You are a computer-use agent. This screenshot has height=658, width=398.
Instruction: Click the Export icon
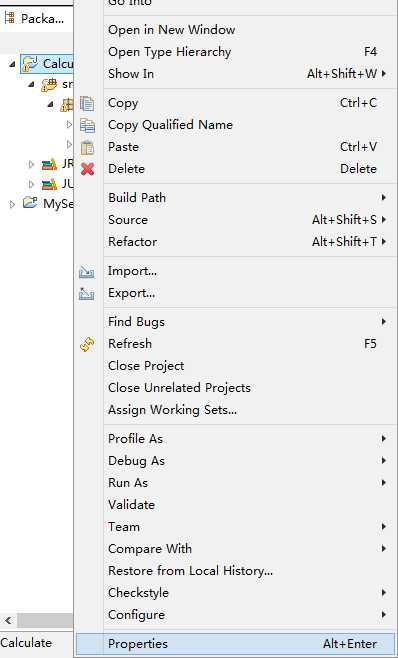(86, 294)
